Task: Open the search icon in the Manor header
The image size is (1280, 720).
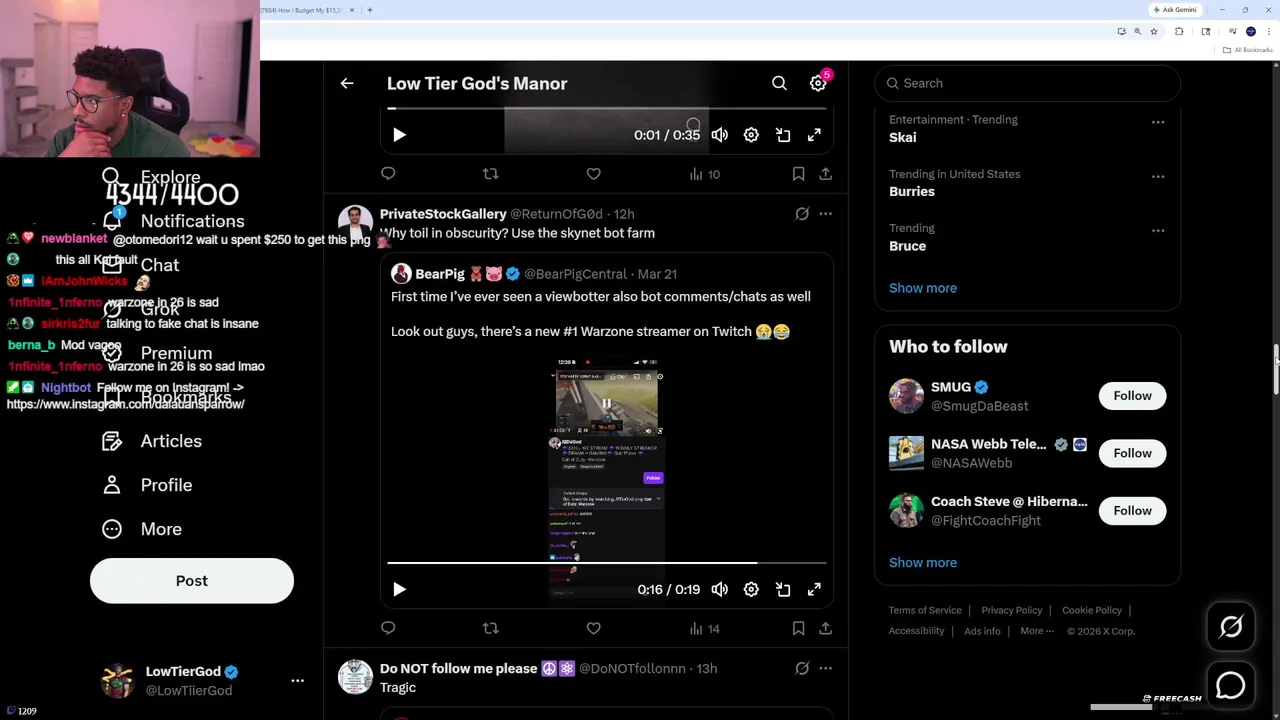Action: coord(779,84)
